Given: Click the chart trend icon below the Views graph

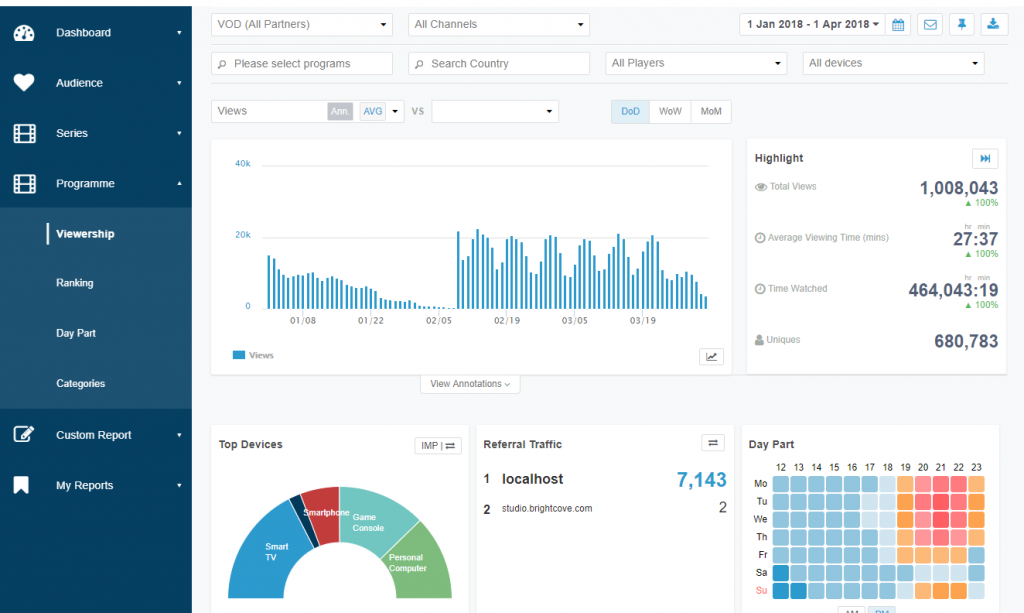Looking at the screenshot, I should coord(711,356).
